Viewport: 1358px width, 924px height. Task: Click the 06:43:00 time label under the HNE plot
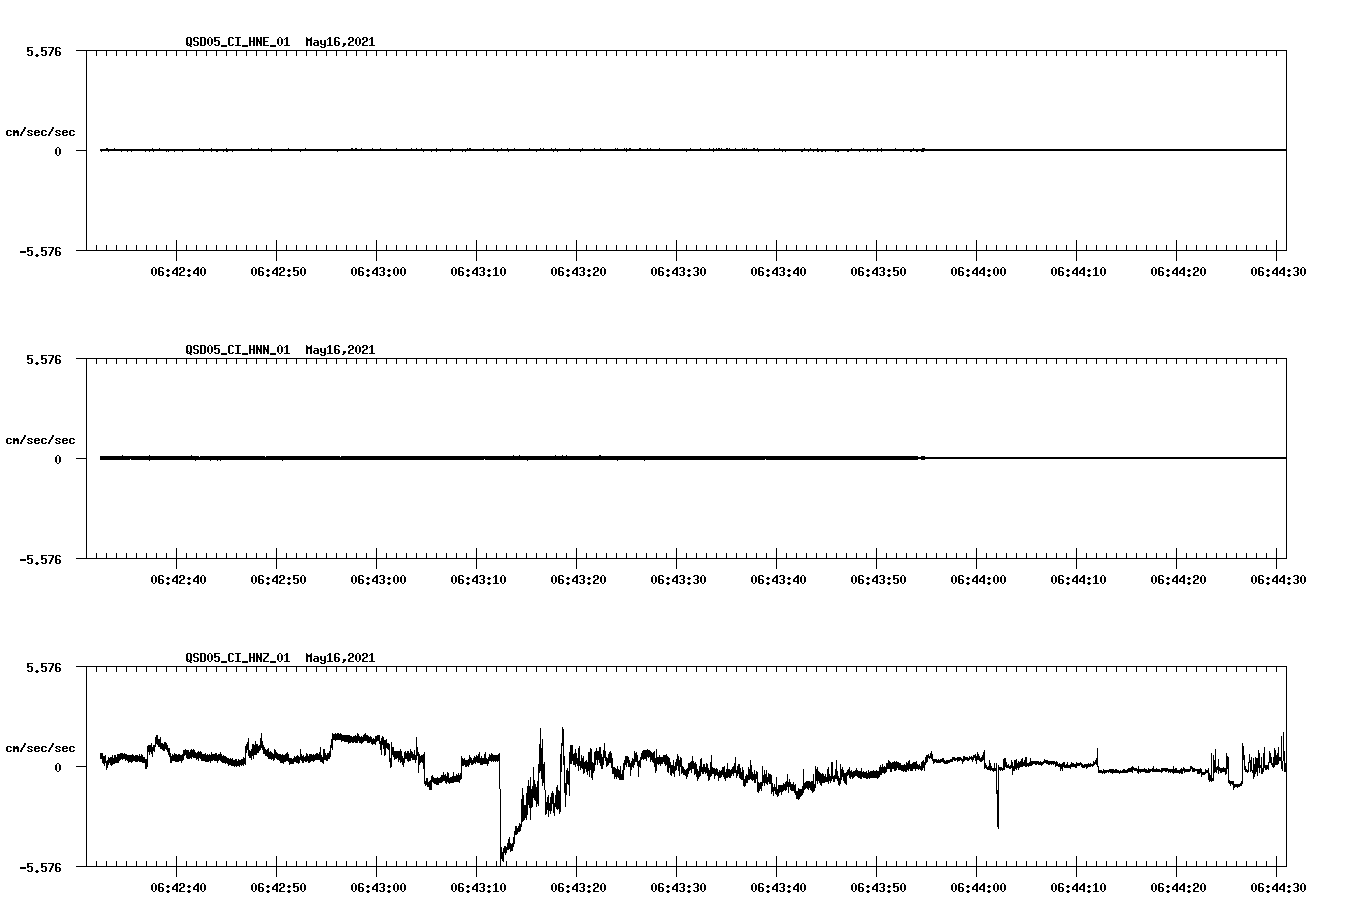(378, 271)
